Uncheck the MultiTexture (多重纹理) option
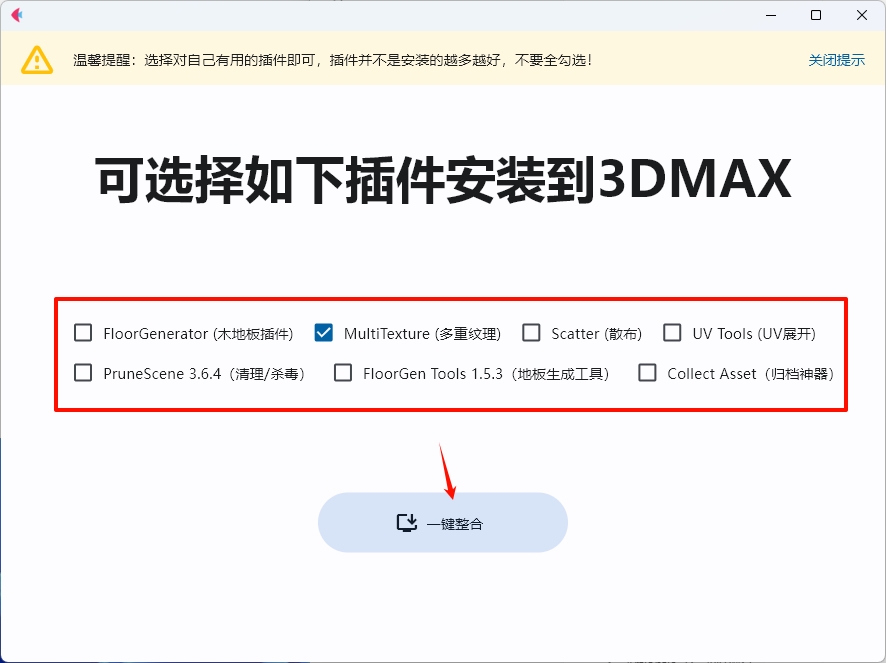 (x=323, y=332)
